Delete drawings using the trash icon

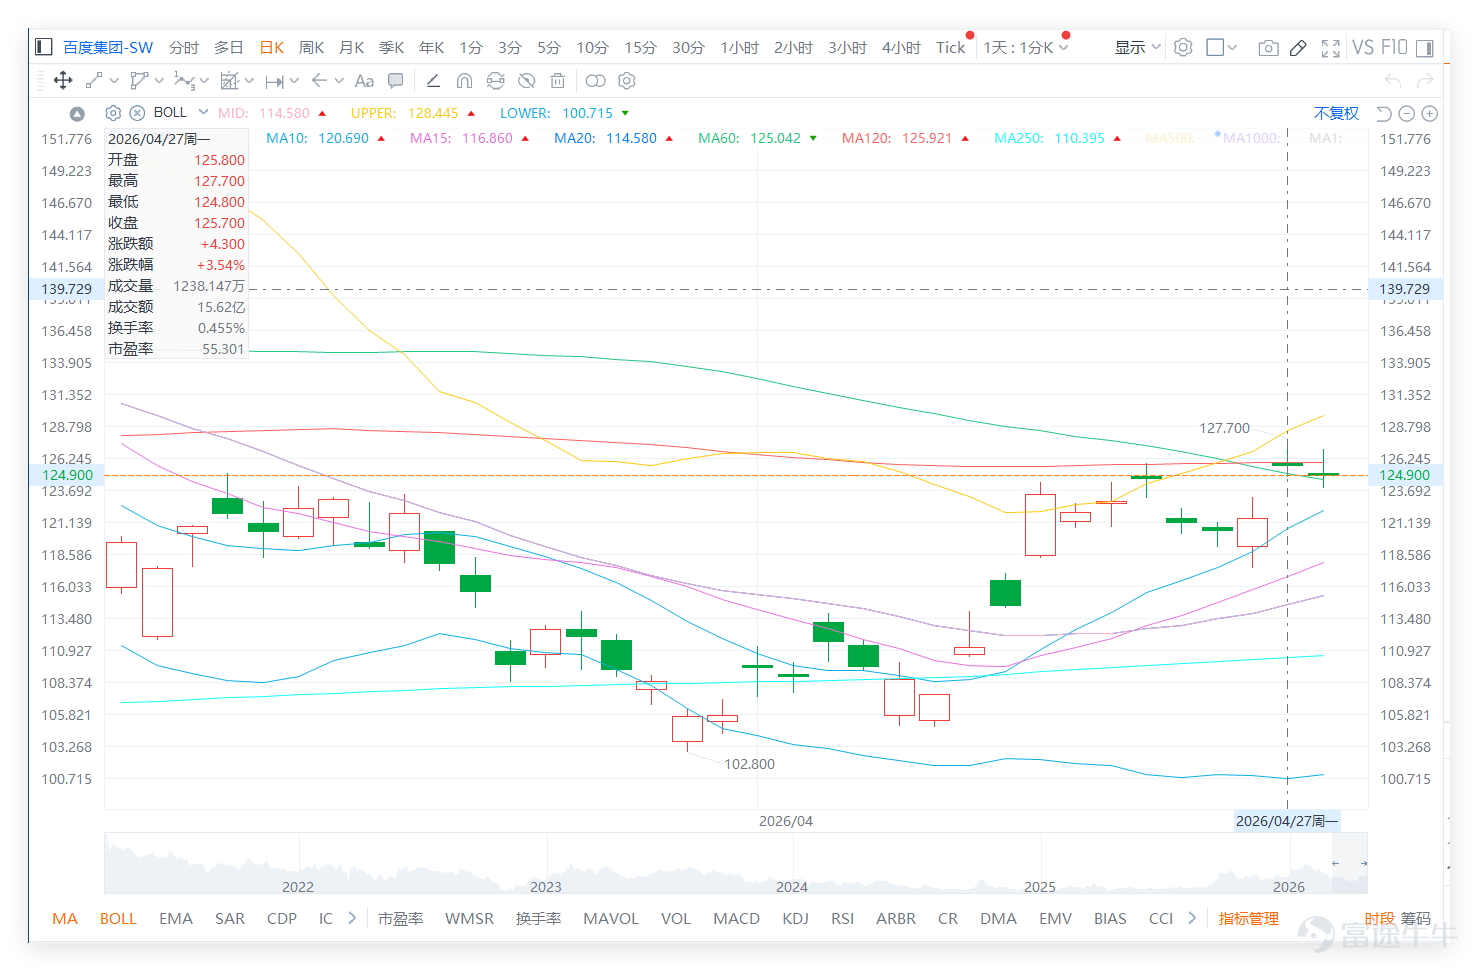pyautogui.click(x=558, y=81)
